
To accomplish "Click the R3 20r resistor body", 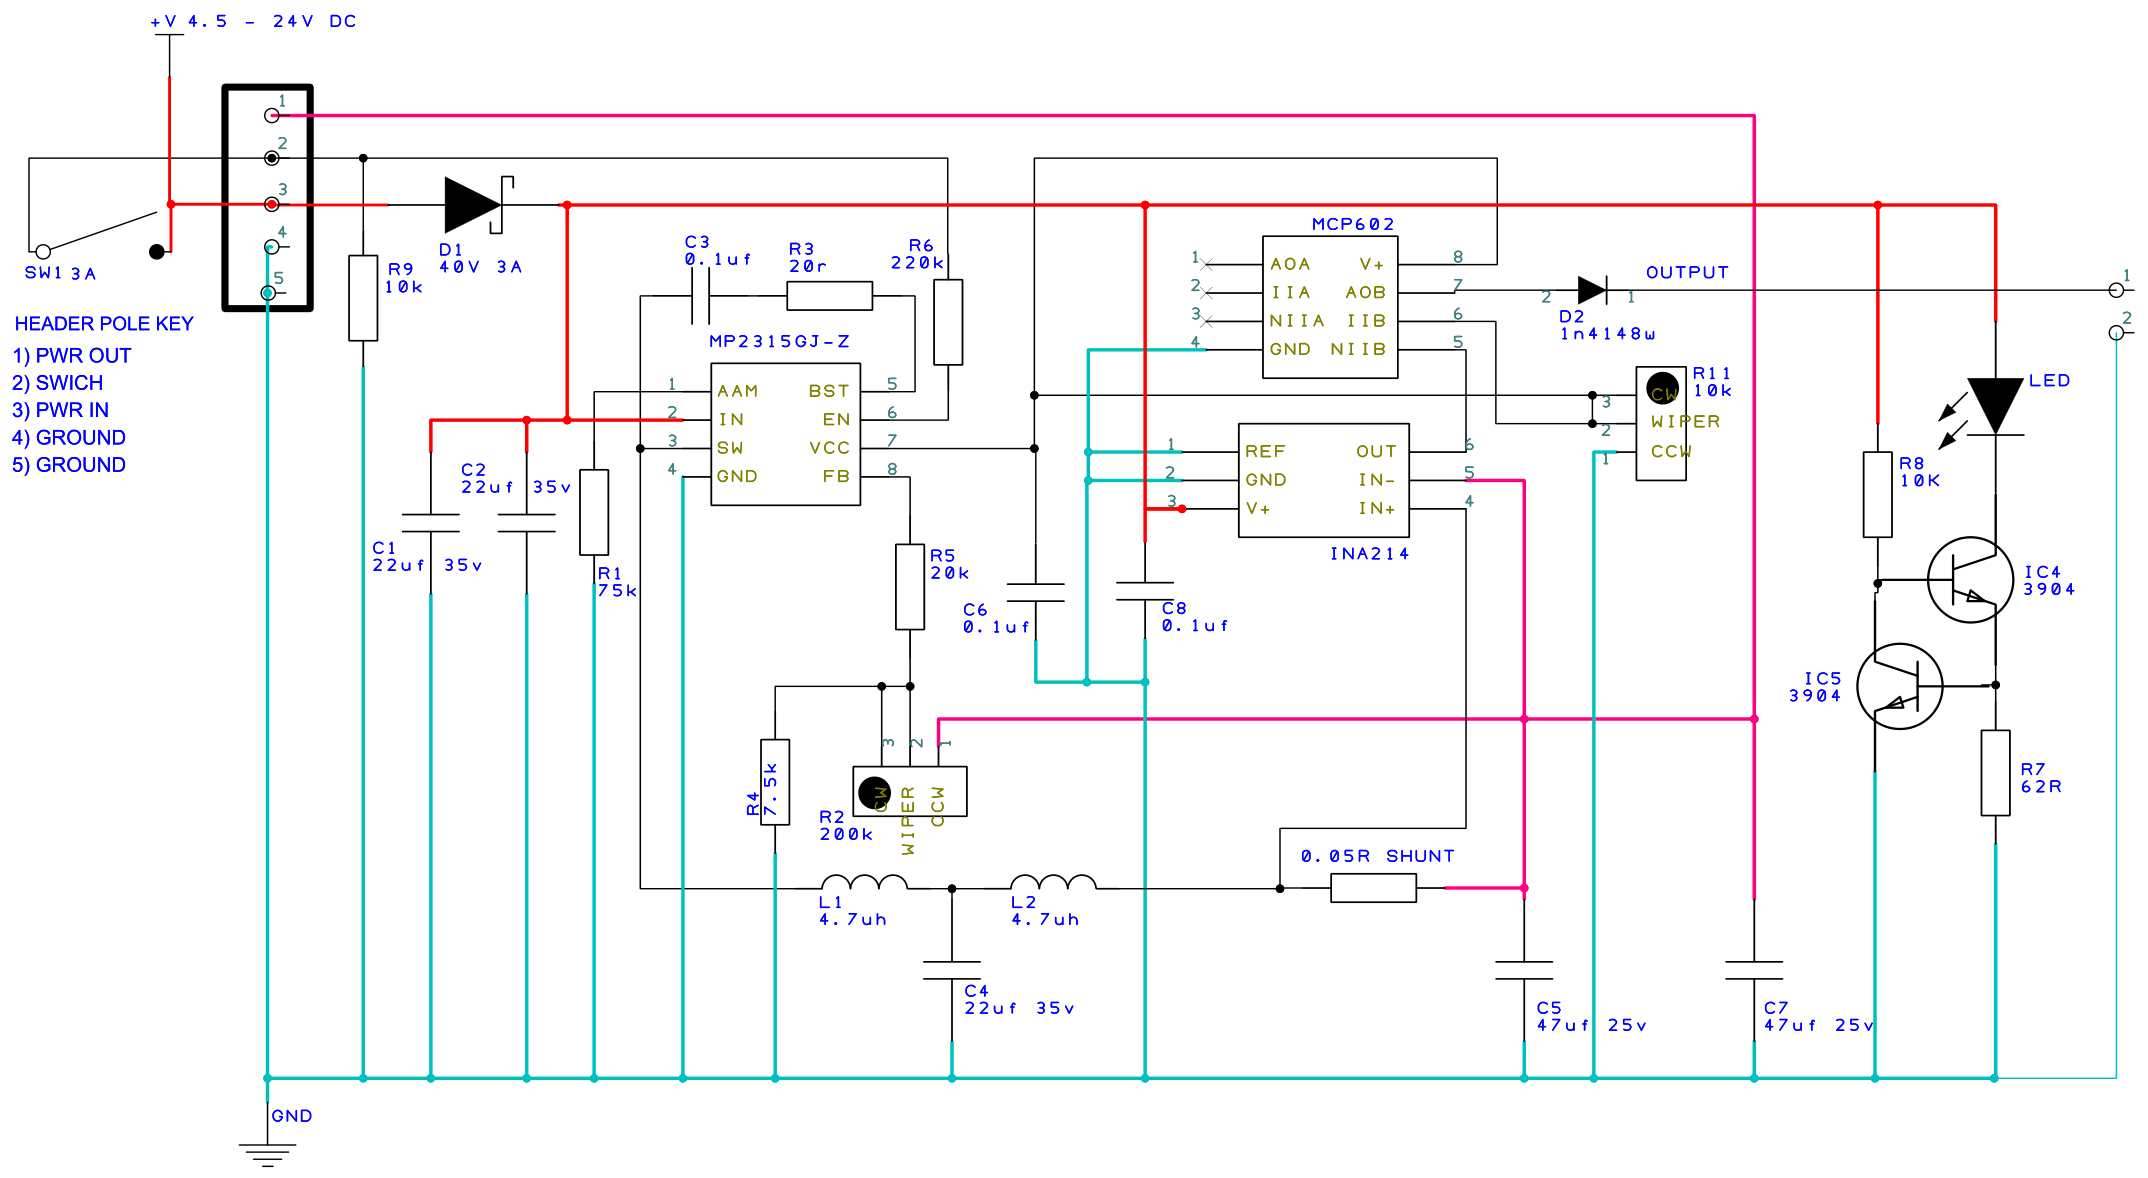I will [x=830, y=296].
